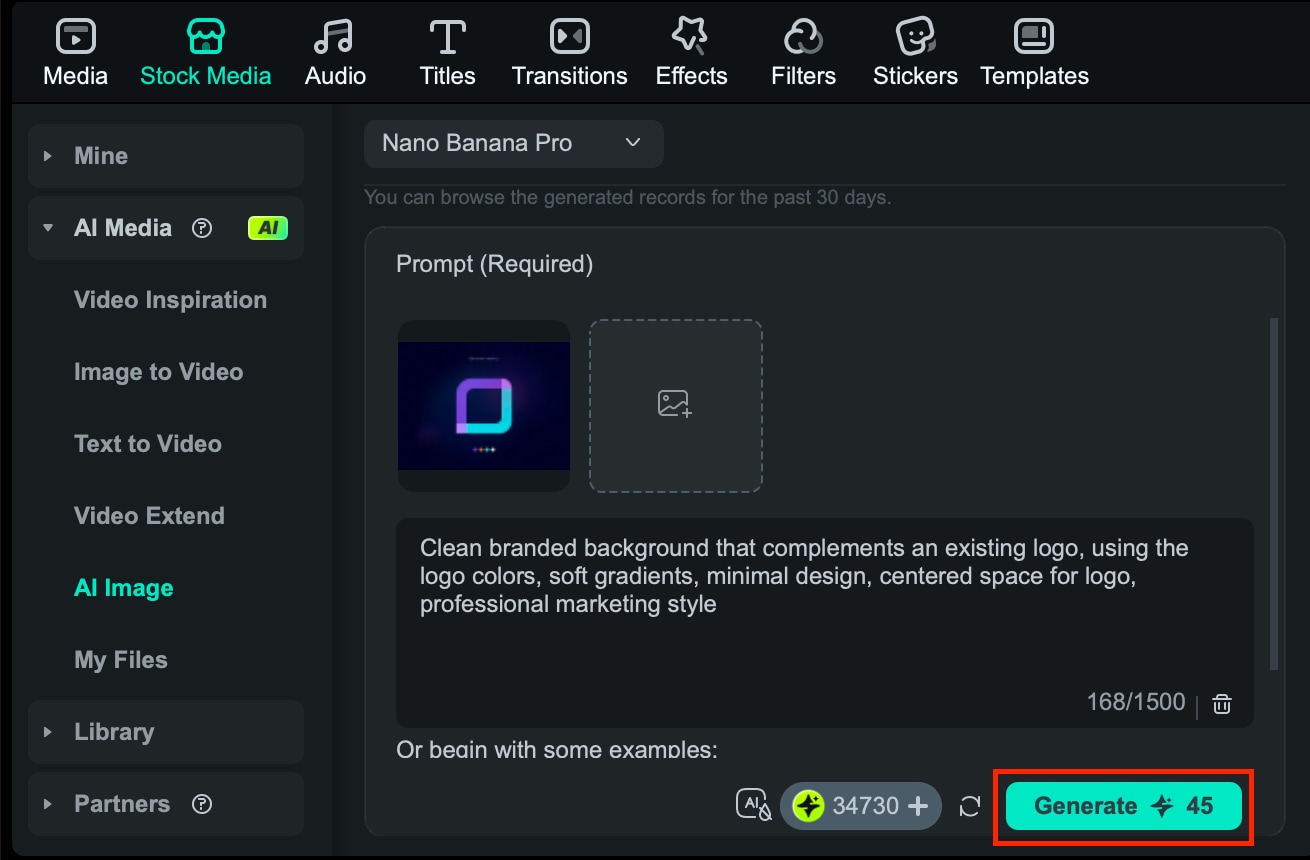Select the uploaded logo thumbnail
The width and height of the screenshot is (1310, 860).
pyautogui.click(x=483, y=405)
